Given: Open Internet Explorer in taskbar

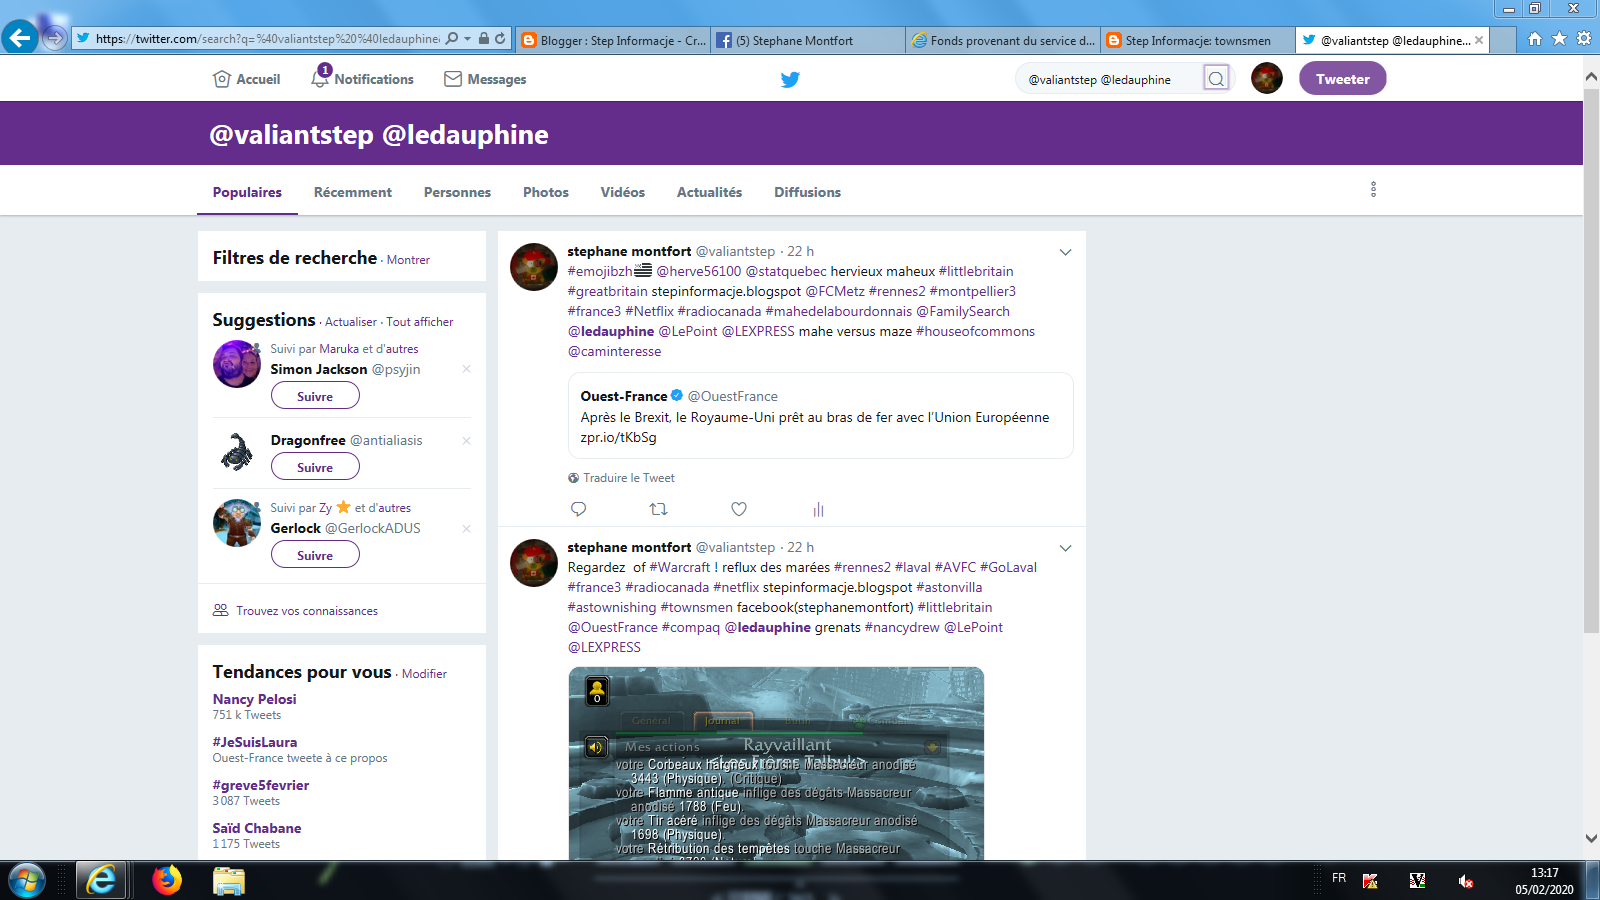Looking at the screenshot, I should tap(101, 880).
